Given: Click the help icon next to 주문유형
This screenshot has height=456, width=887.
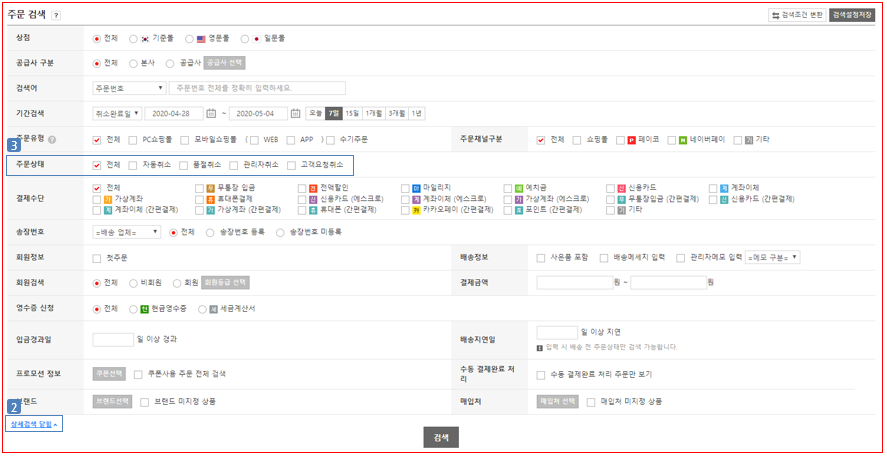Looking at the screenshot, I should [x=52, y=139].
